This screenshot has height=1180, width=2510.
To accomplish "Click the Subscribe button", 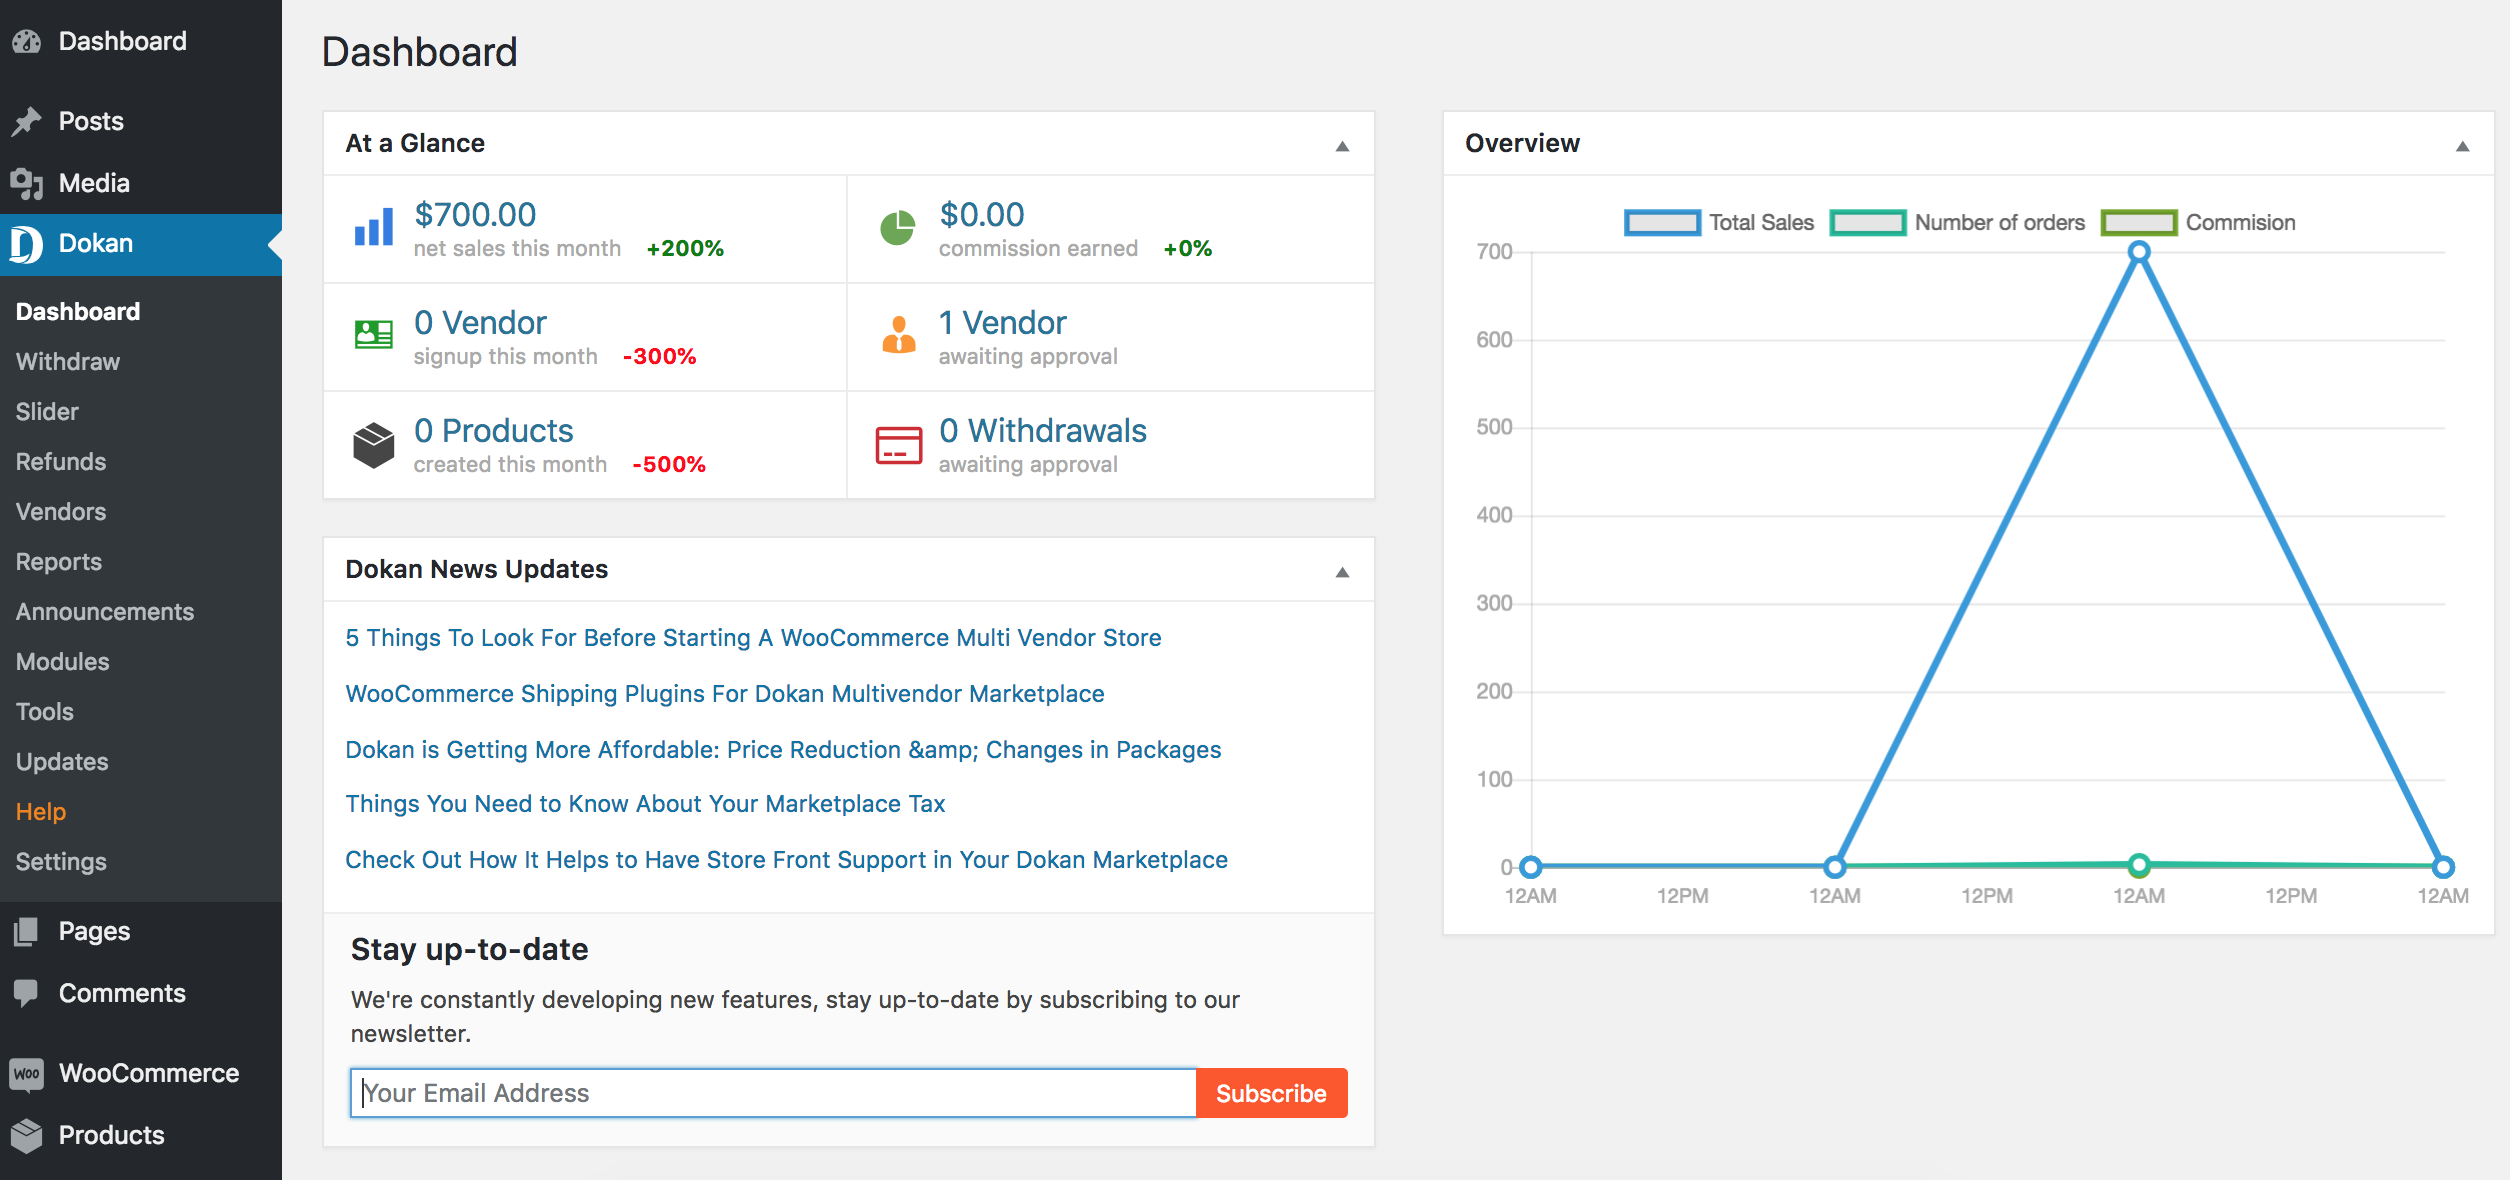I will click(x=1273, y=1092).
